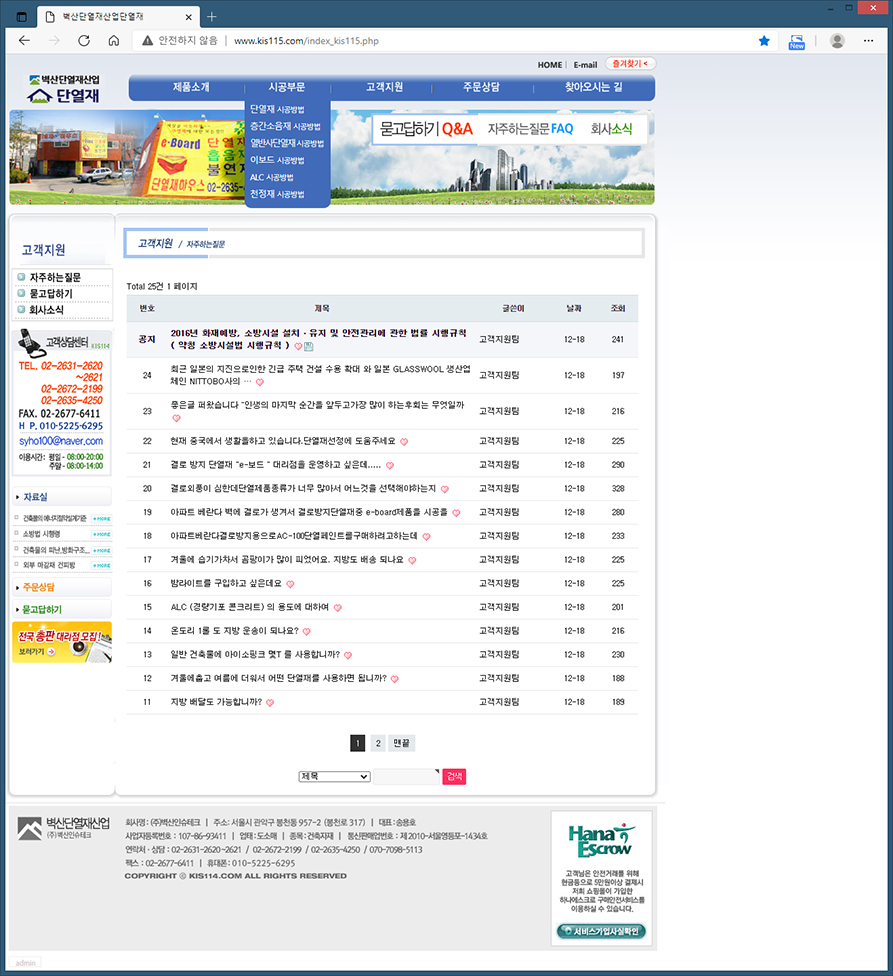This screenshot has height=976, width=893.
Task: Click the browser refresh icon
Action: (84, 41)
